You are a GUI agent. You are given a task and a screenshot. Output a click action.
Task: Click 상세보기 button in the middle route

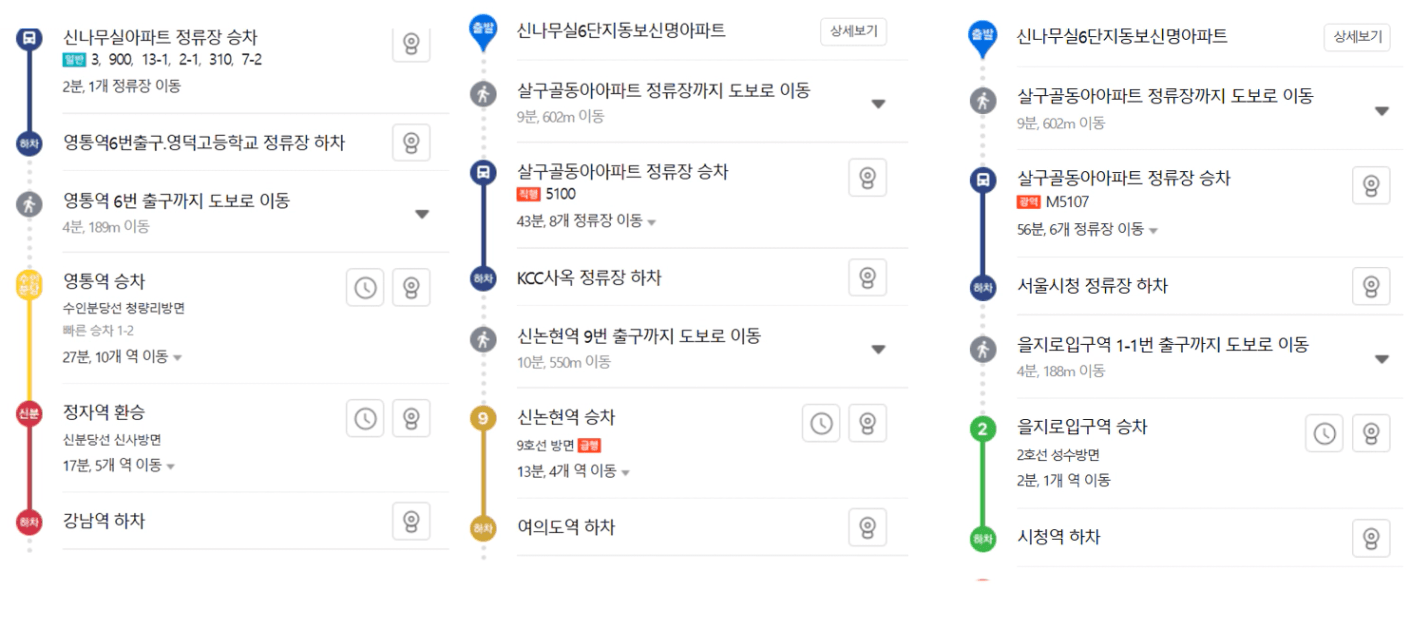point(853,31)
